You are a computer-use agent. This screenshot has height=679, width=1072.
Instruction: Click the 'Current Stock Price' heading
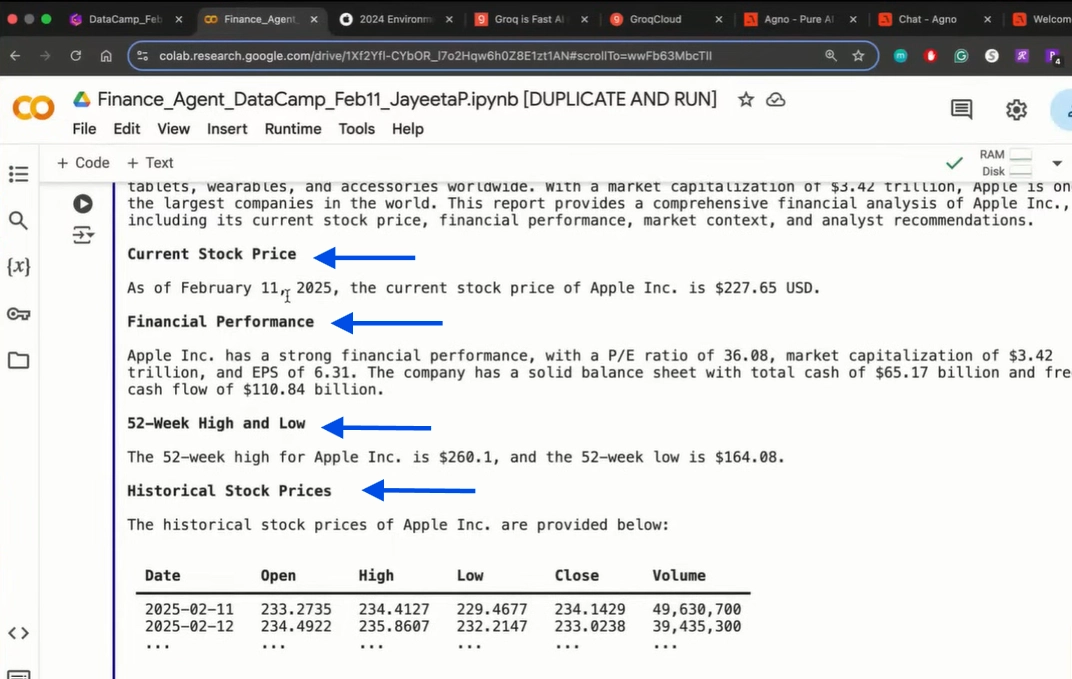pyautogui.click(x=212, y=254)
